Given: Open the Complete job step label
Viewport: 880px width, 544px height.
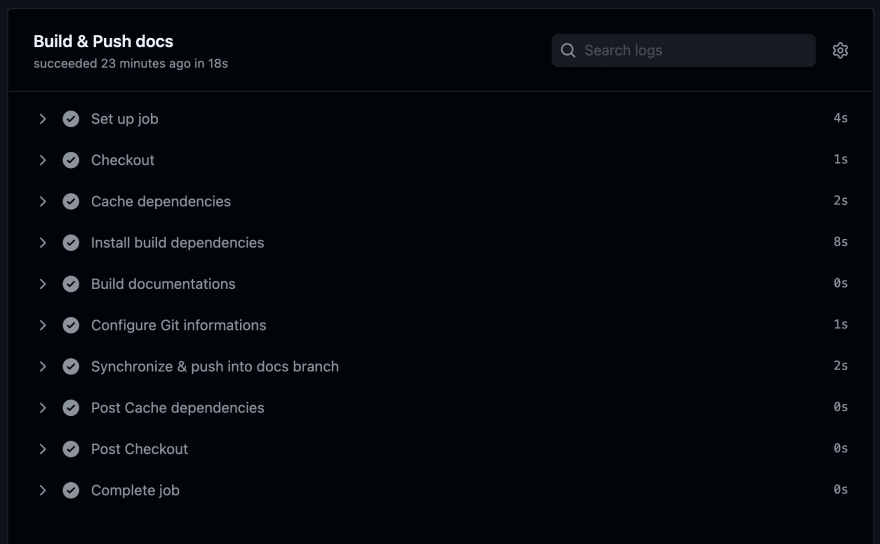Looking at the screenshot, I should point(135,490).
